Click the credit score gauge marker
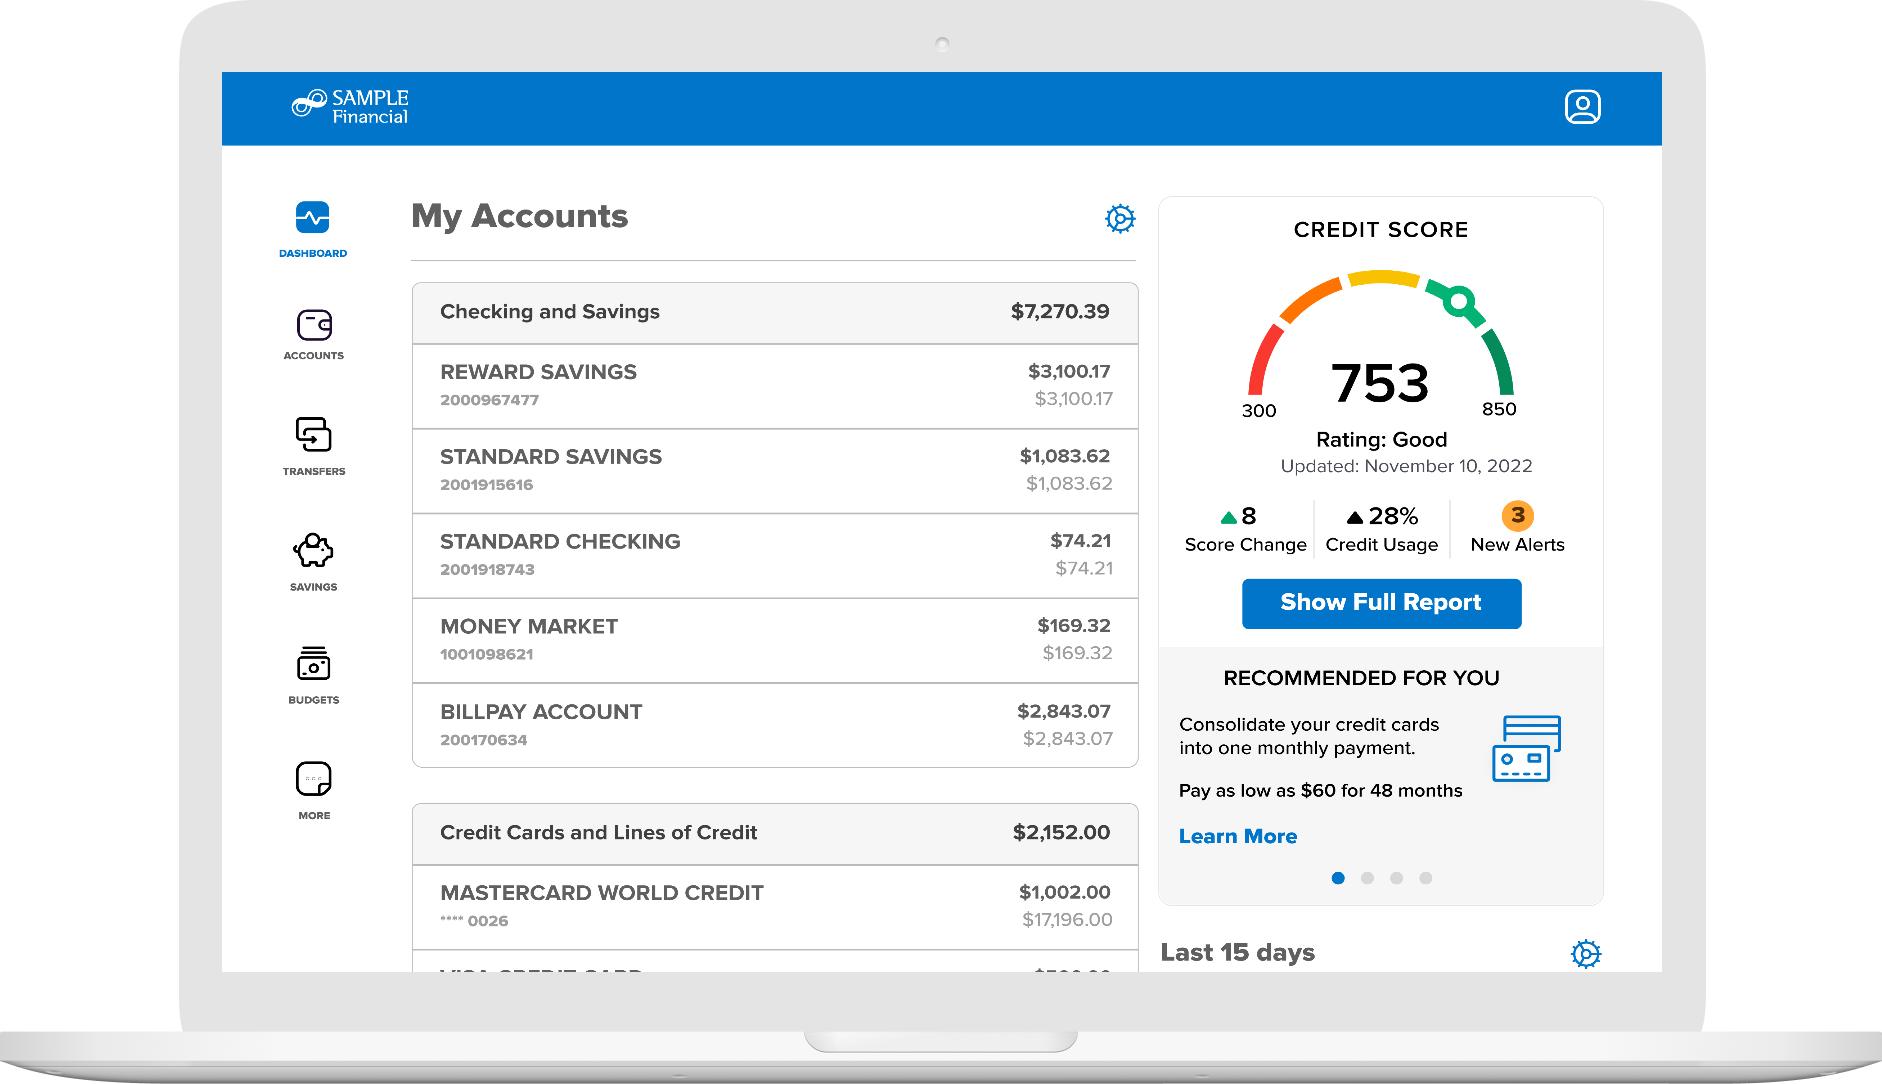 (x=1459, y=301)
